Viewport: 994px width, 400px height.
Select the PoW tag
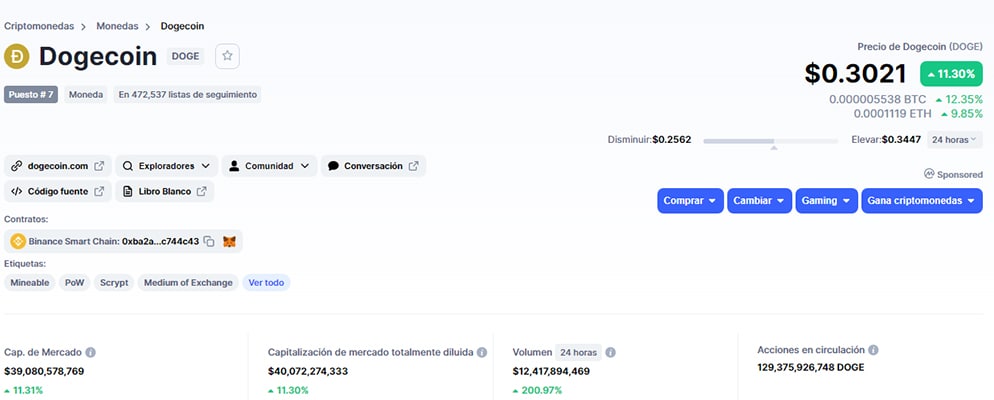[75, 283]
